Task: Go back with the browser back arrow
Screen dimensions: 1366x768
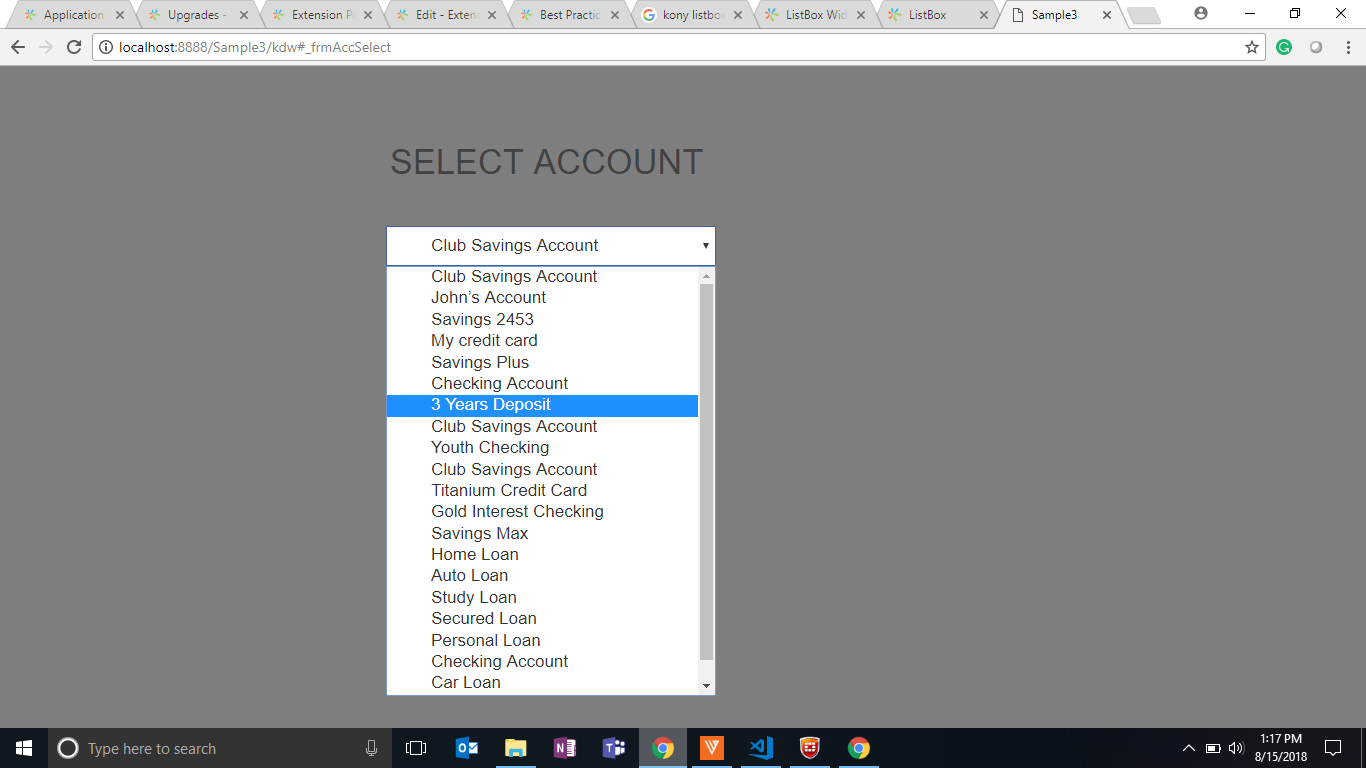Action: click(x=17, y=47)
